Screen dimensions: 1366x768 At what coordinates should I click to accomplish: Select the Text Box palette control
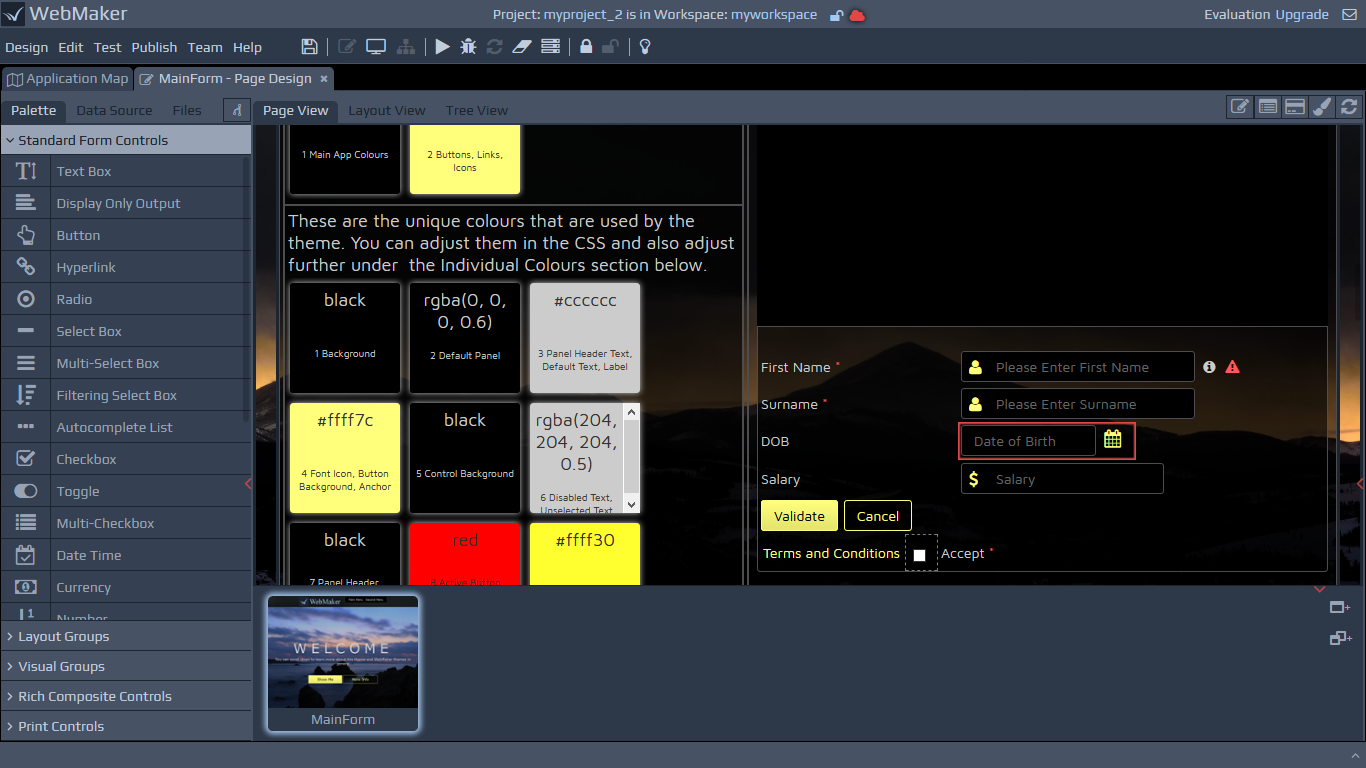point(126,171)
